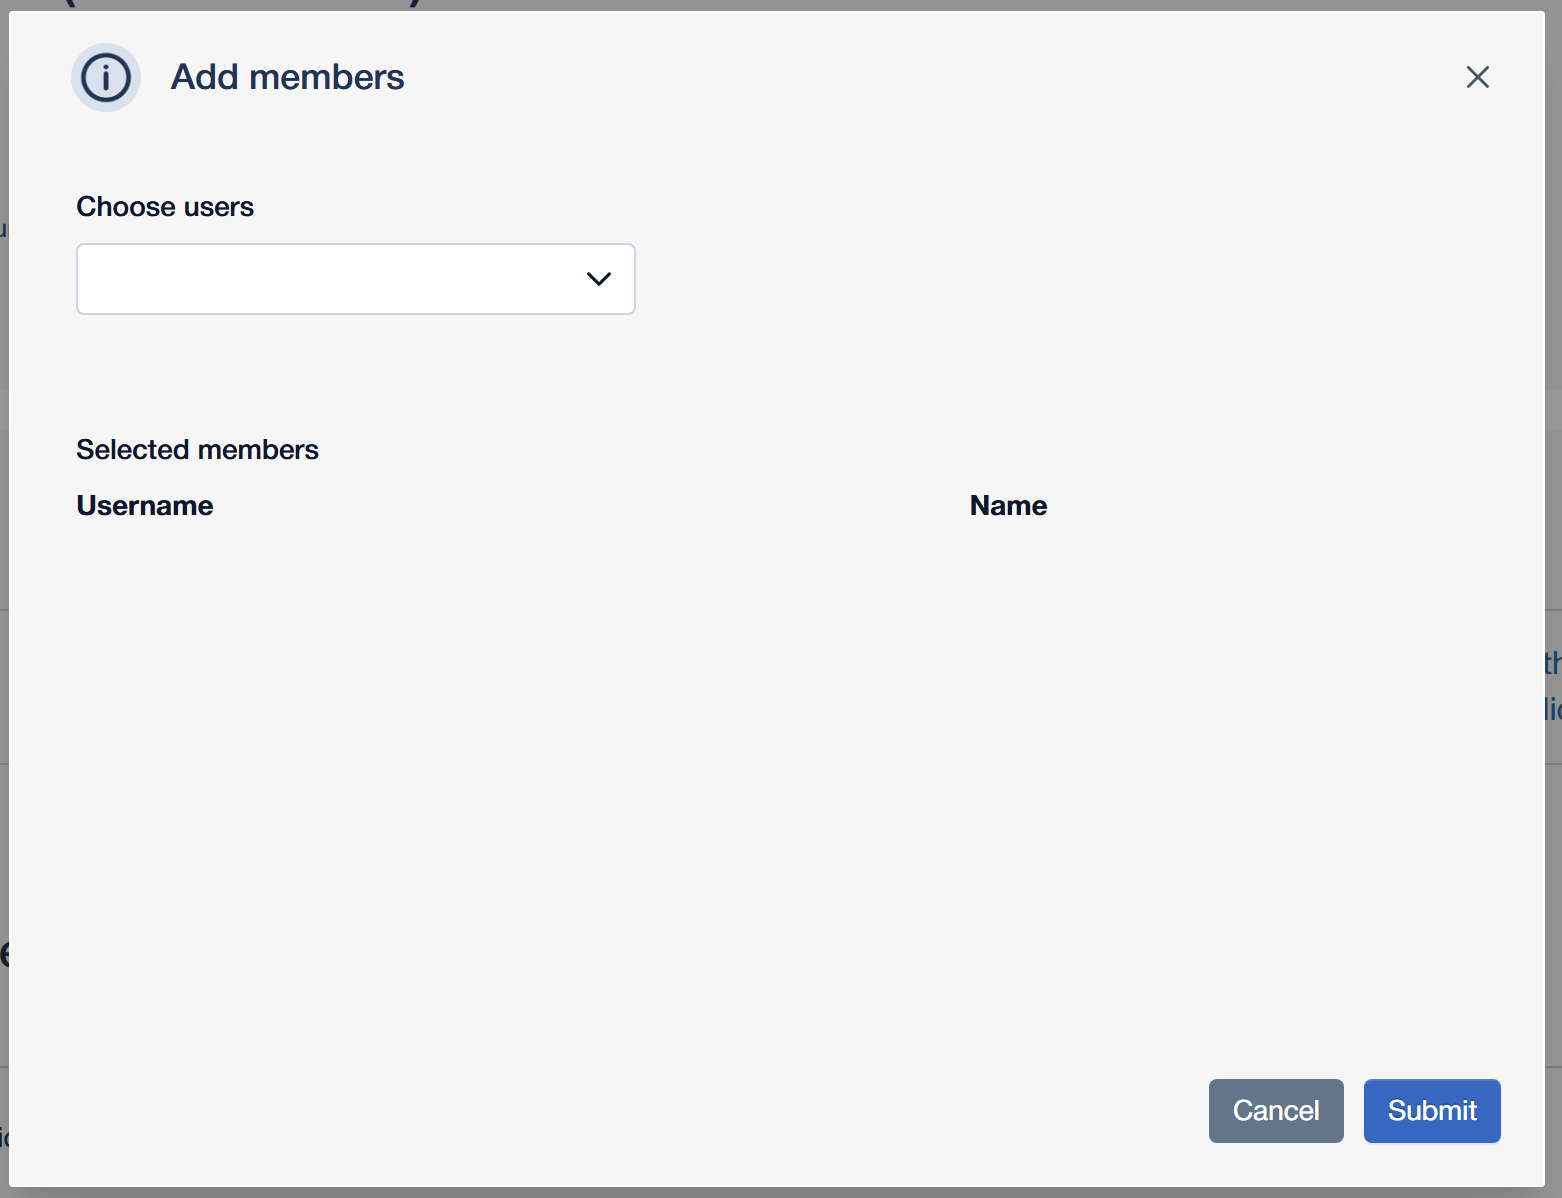Cancel adding members
1562x1198 pixels.
(x=1276, y=1110)
